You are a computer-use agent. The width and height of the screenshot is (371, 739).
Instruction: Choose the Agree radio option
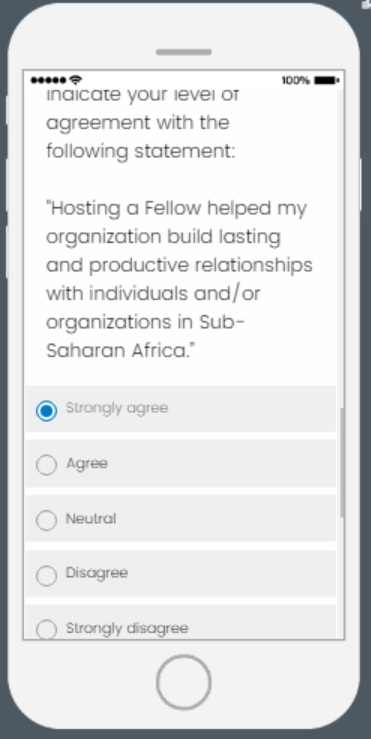tap(46, 465)
